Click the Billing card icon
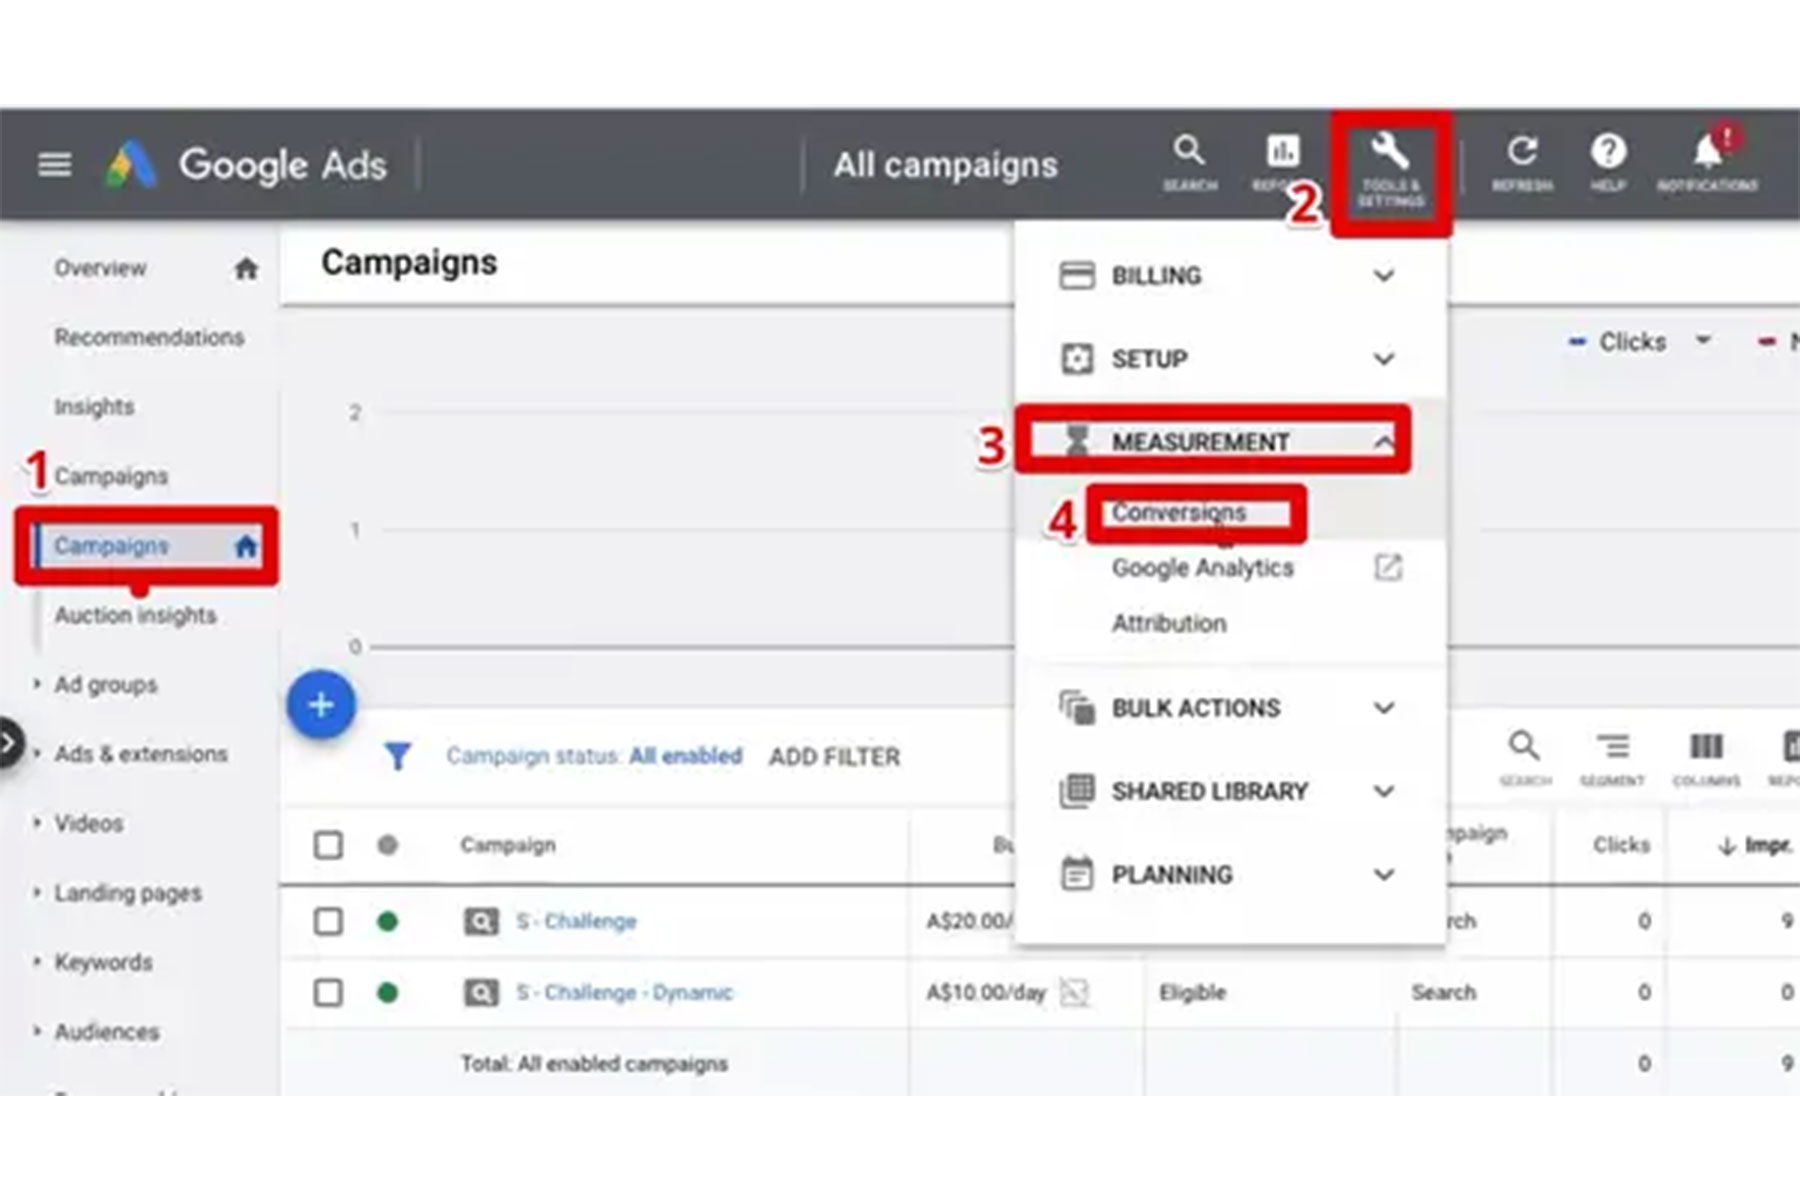Viewport: 1800px width, 1200px height. click(x=1076, y=275)
